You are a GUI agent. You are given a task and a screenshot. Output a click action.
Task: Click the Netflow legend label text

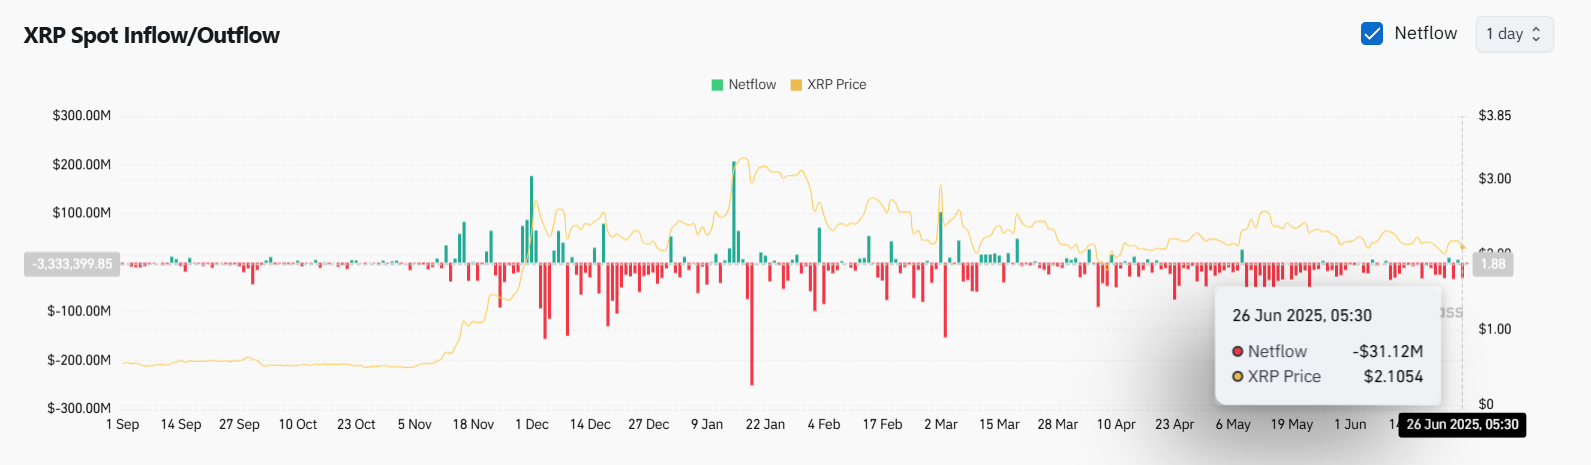(x=752, y=85)
